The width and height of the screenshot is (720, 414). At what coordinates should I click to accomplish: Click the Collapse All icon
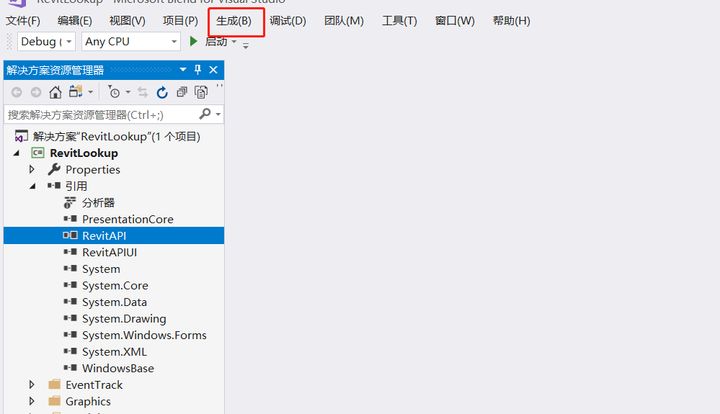[x=182, y=92]
